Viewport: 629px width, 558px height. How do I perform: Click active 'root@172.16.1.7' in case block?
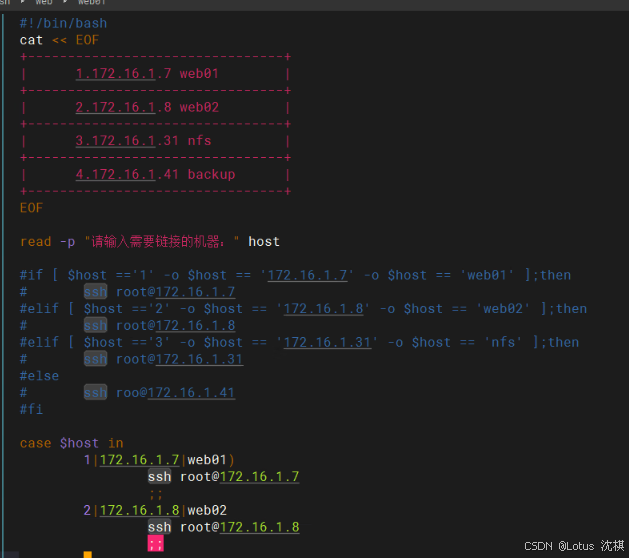(239, 477)
